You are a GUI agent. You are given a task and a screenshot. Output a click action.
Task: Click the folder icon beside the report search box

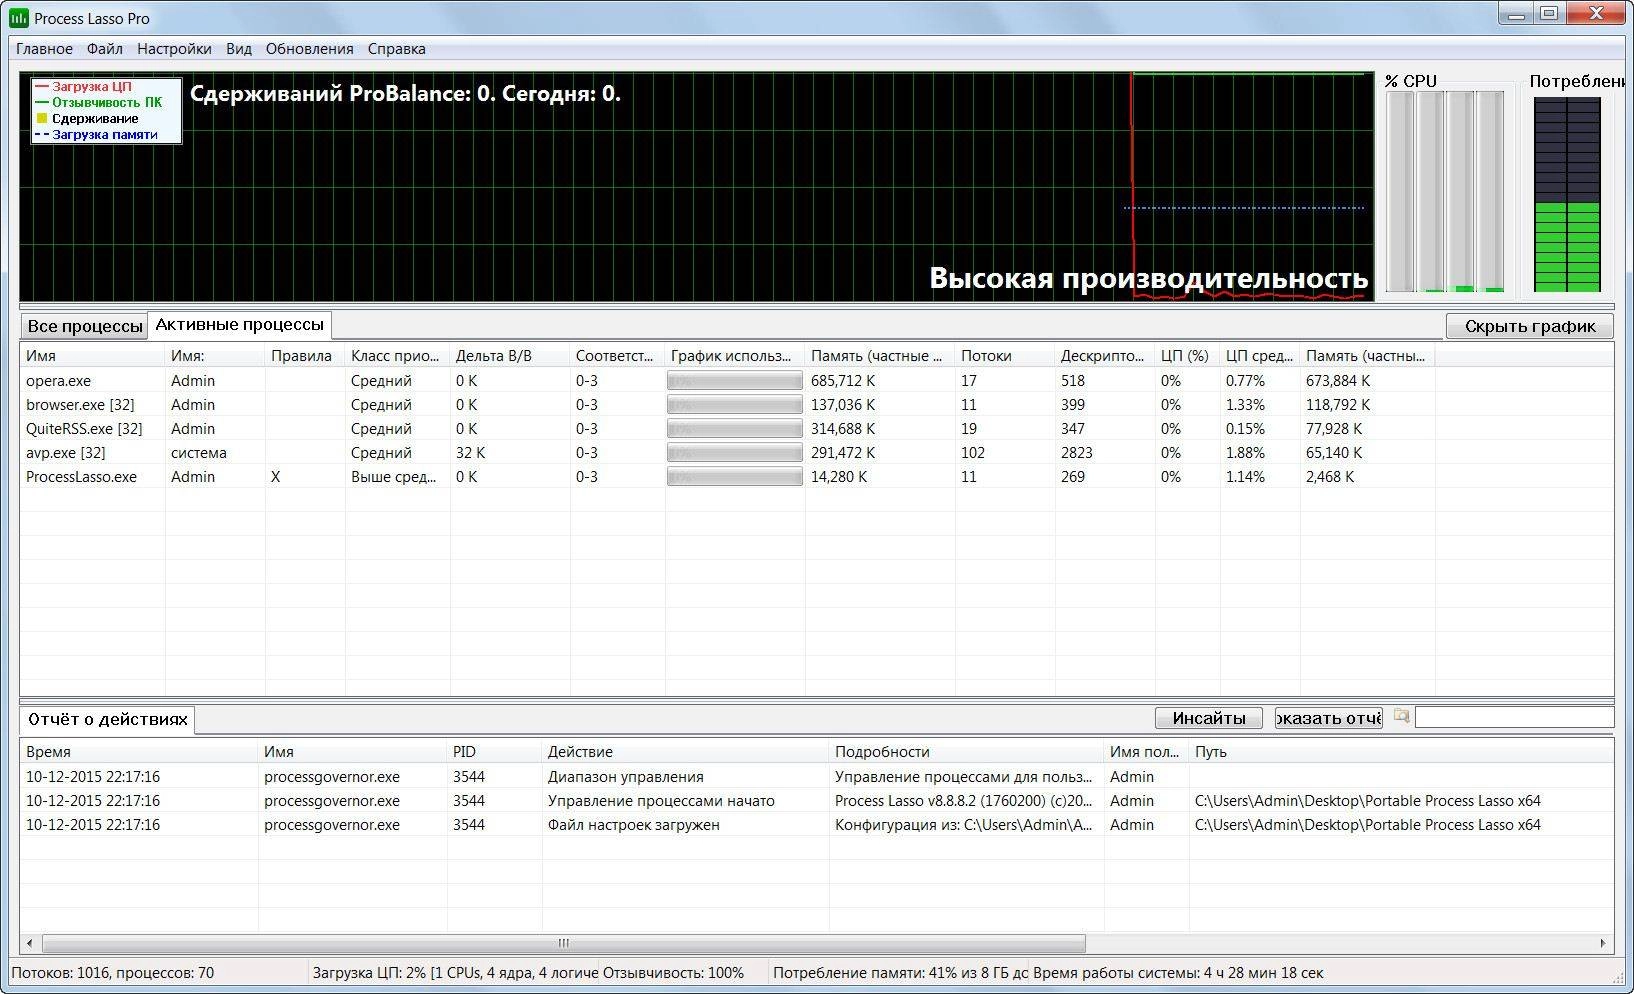point(1401,717)
